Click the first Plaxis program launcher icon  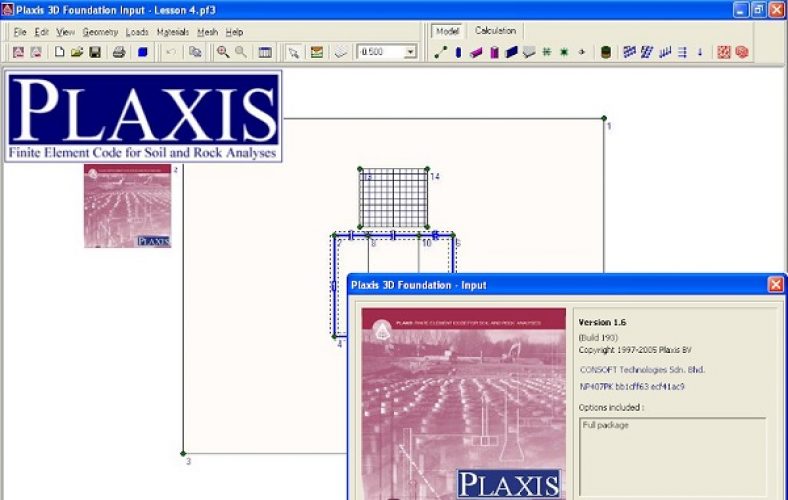tap(19, 52)
